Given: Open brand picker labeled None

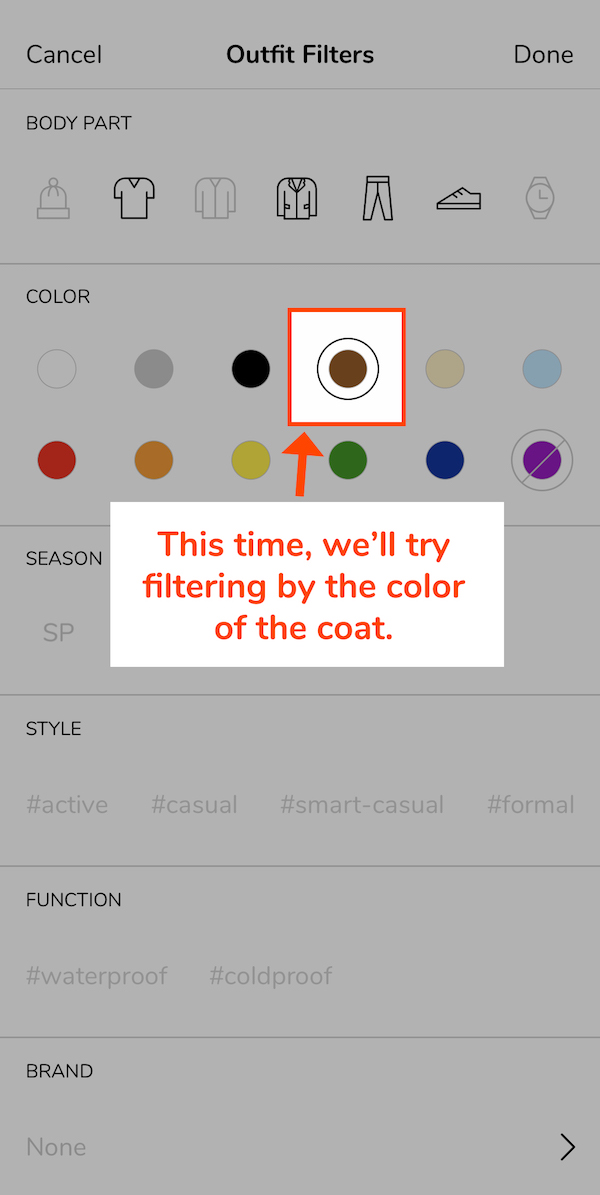Looking at the screenshot, I should click(56, 1146).
